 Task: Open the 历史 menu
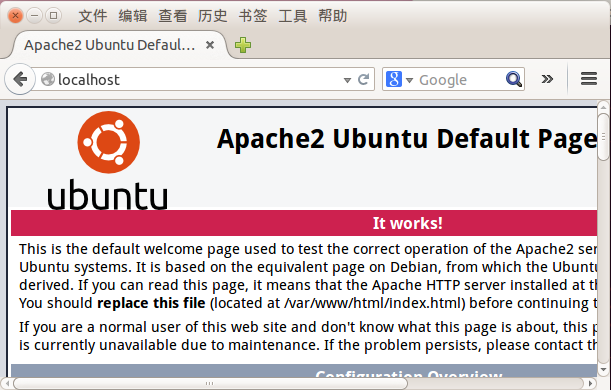click(x=212, y=16)
